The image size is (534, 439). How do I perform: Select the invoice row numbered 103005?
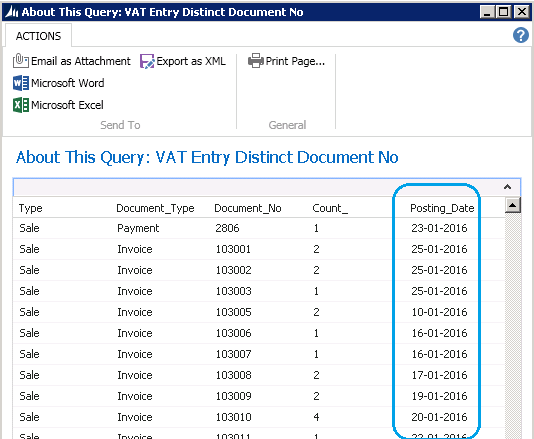click(x=259, y=312)
